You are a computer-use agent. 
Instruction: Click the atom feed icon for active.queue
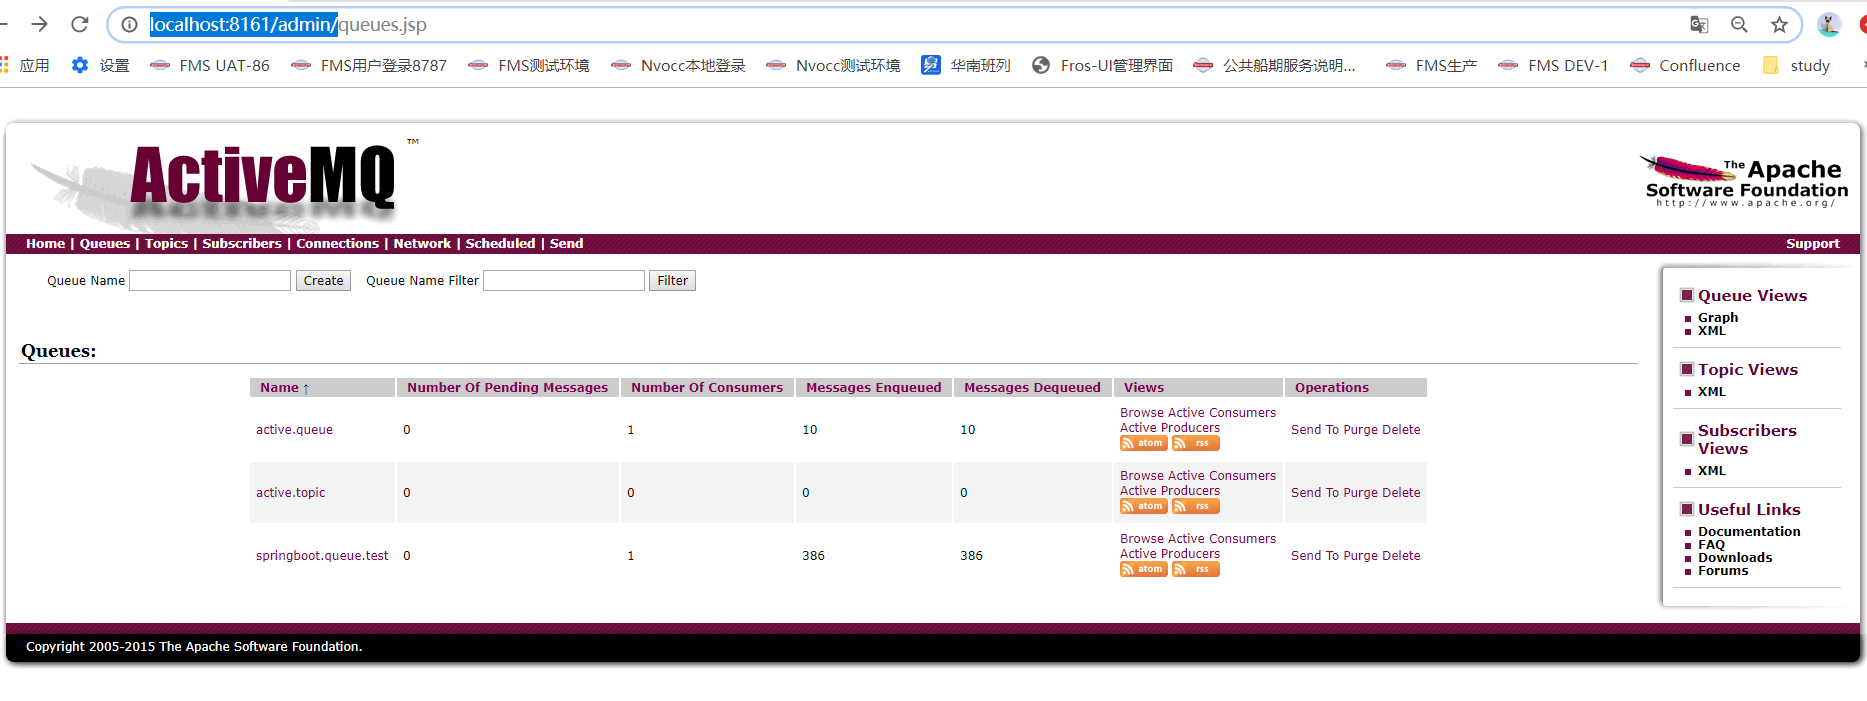coord(1143,443)
